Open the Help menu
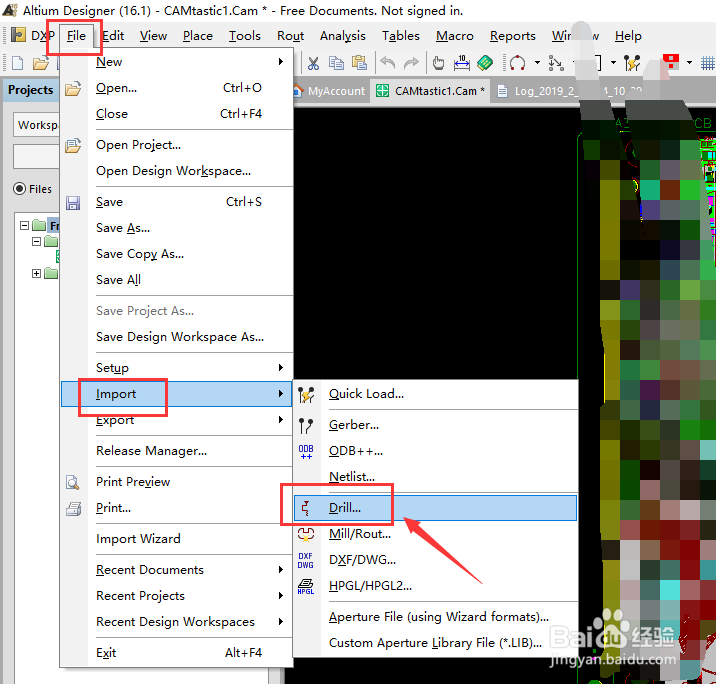 click(628, 36)
